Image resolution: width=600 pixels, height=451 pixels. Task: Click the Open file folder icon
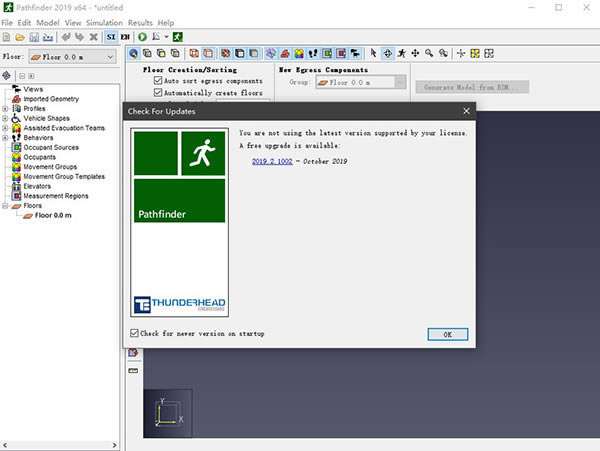(x=20, y=37)
